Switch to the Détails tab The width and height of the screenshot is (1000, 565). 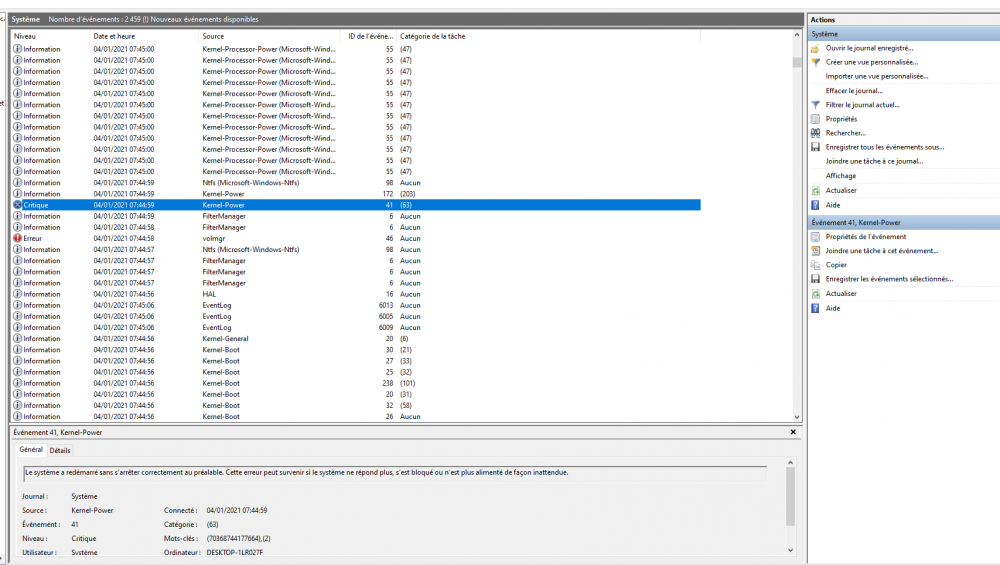[x=60, y=450]
